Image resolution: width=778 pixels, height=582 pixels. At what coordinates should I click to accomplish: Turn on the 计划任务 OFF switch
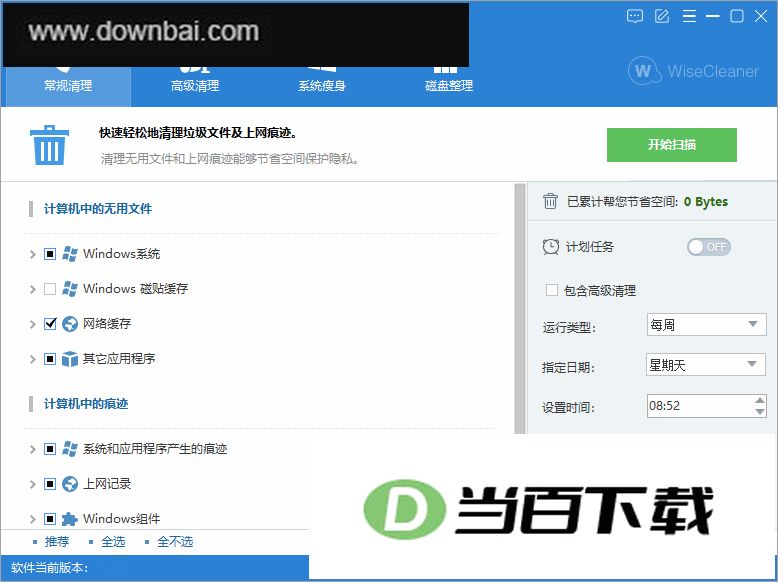click(709, 247)
